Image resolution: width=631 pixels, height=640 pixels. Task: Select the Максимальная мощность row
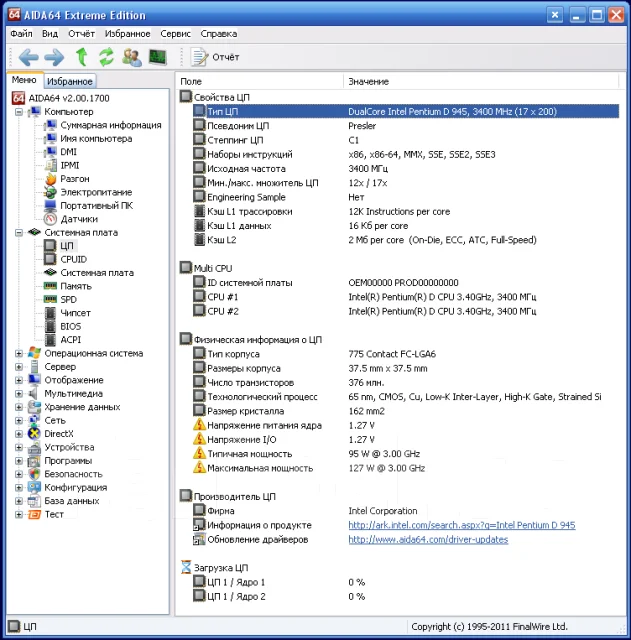pyautogui.click(x=406, y=469)
